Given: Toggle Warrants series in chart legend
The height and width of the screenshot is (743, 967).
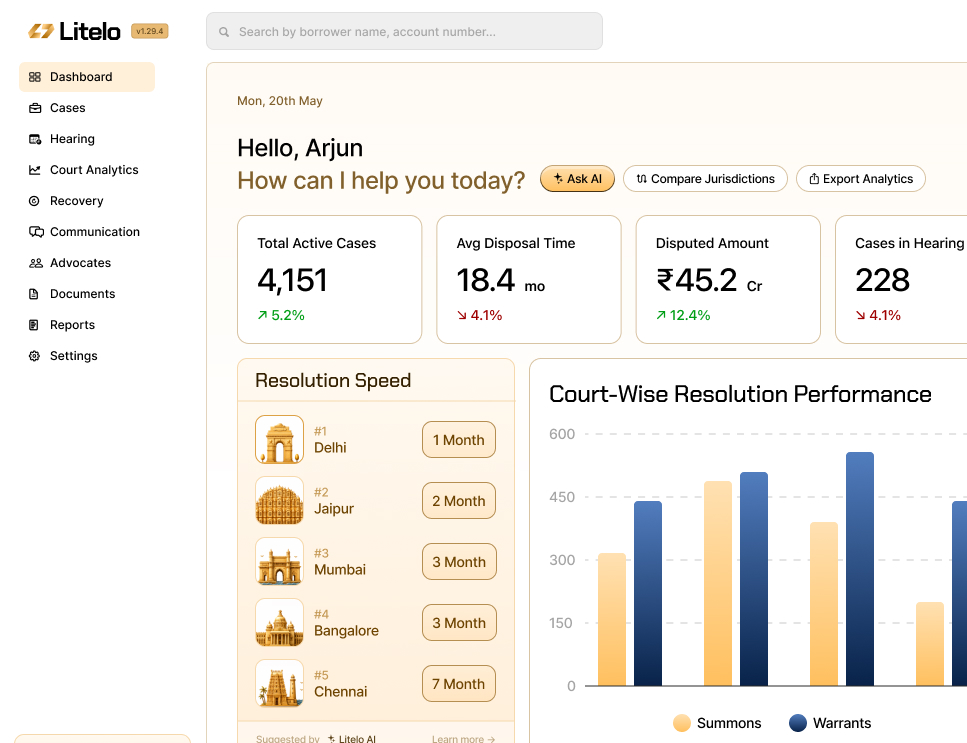Looking at the screenshot, I should (x=830, y=723).
